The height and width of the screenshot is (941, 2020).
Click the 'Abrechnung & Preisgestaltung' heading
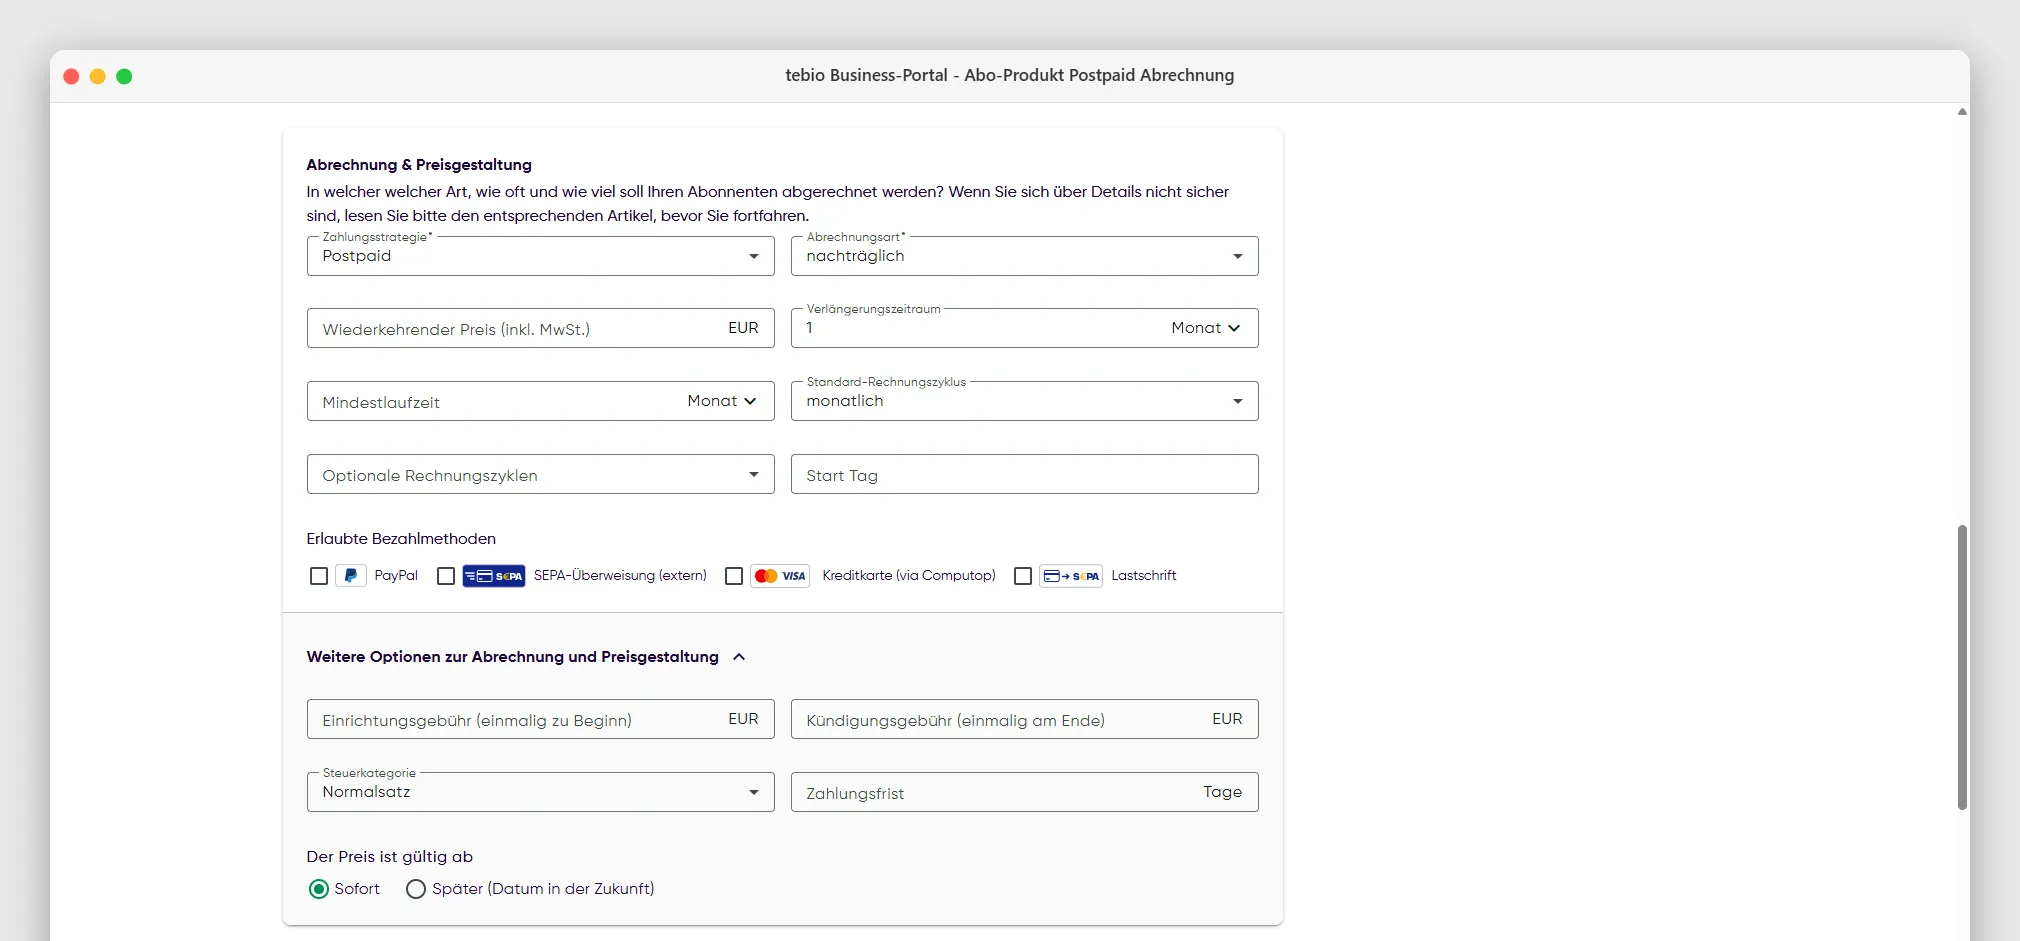[x=419, y=165]
